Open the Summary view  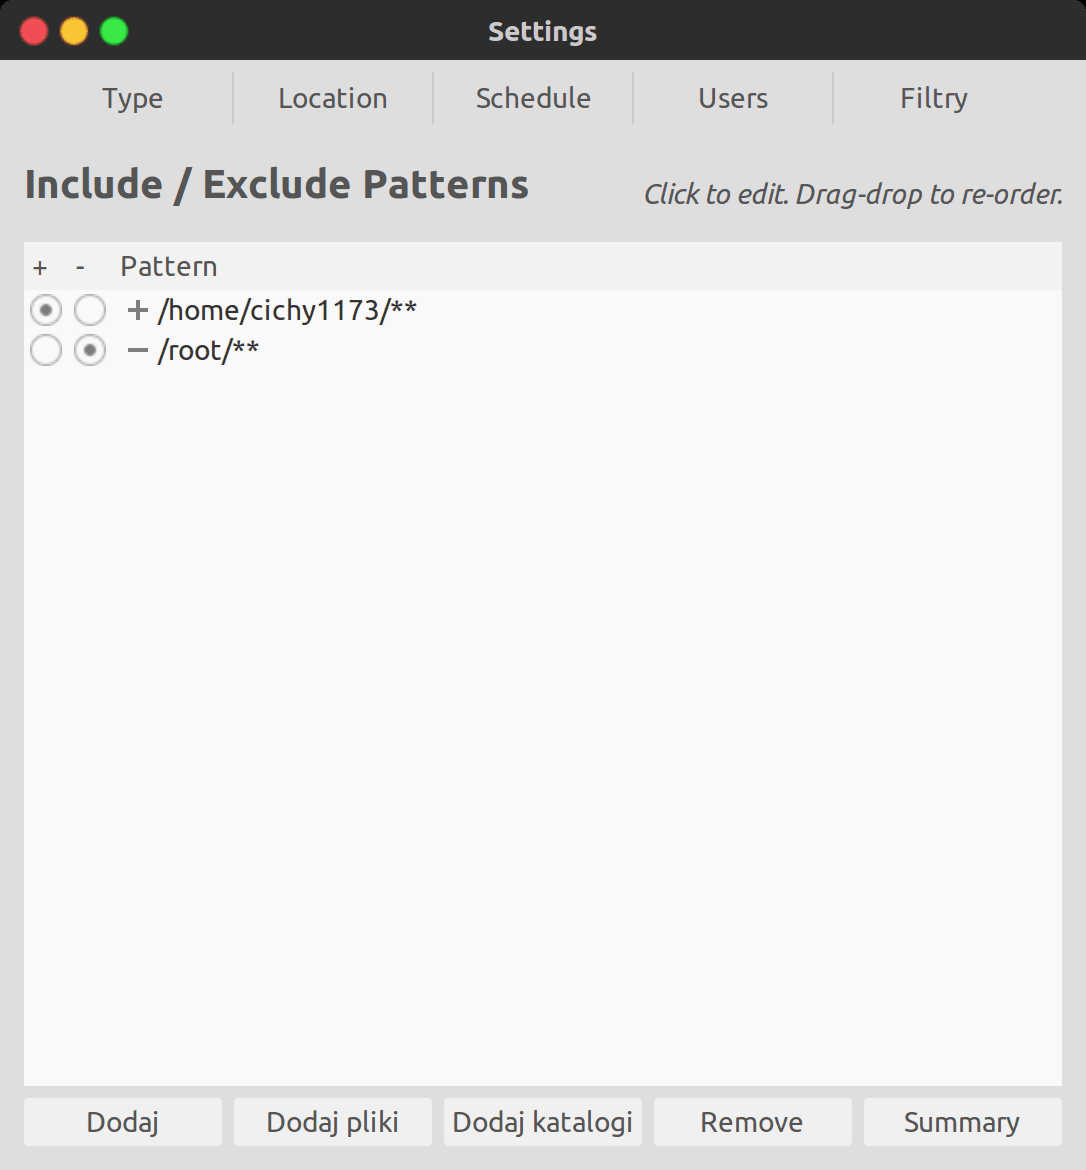[963, 1122]
